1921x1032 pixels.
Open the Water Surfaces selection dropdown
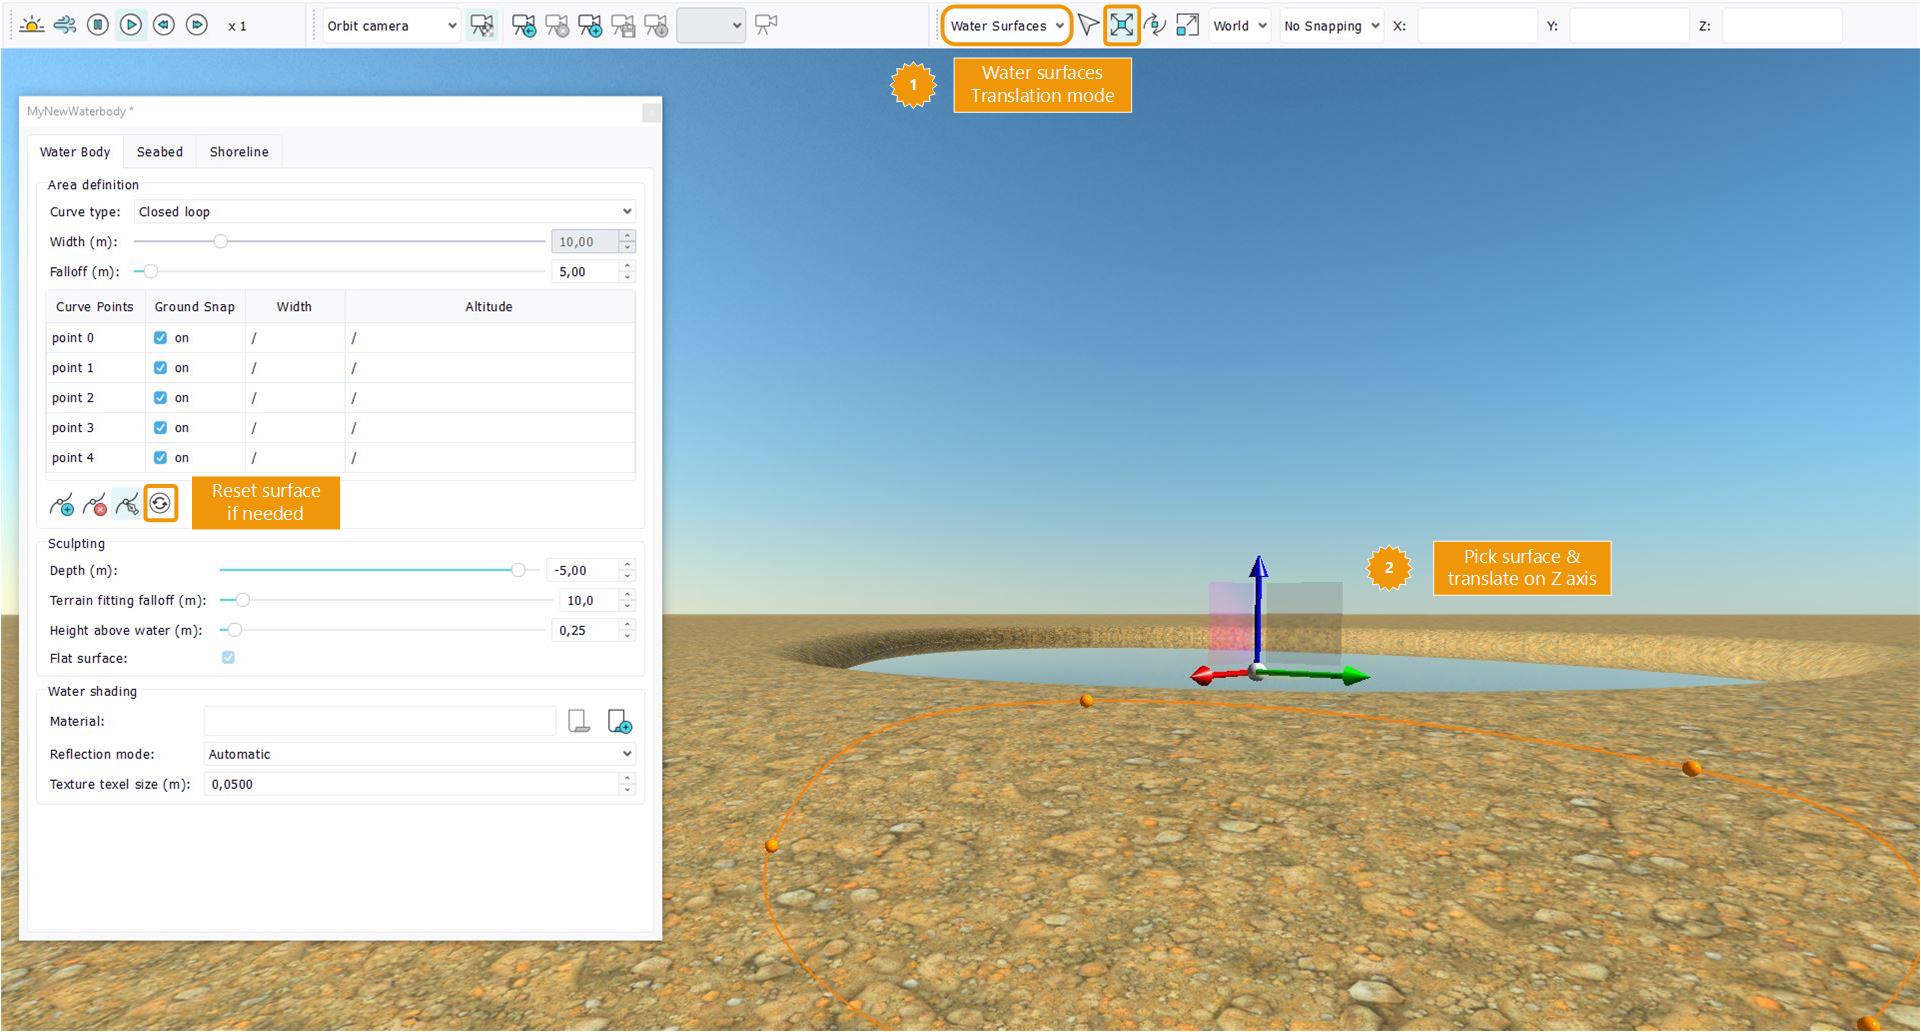click(x=1006, y=26)
